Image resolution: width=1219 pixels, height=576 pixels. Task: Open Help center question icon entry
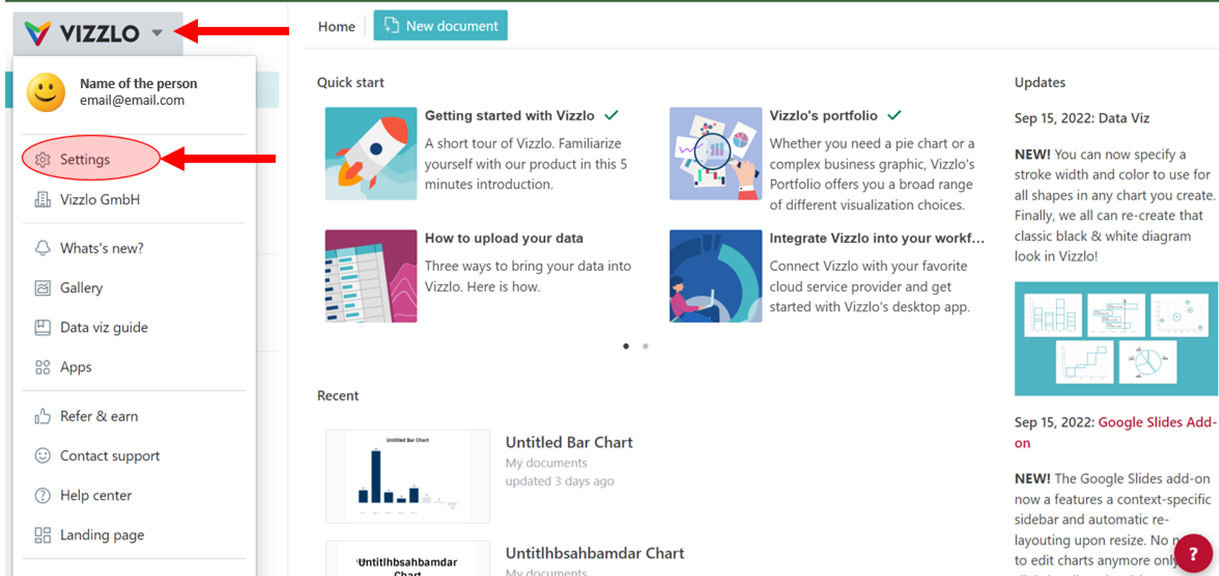[43, 495]
